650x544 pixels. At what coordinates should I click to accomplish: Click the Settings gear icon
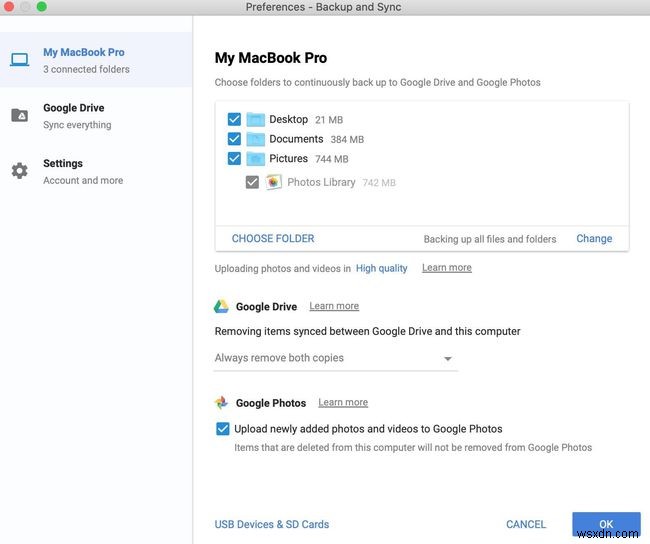tap(20, 171)
